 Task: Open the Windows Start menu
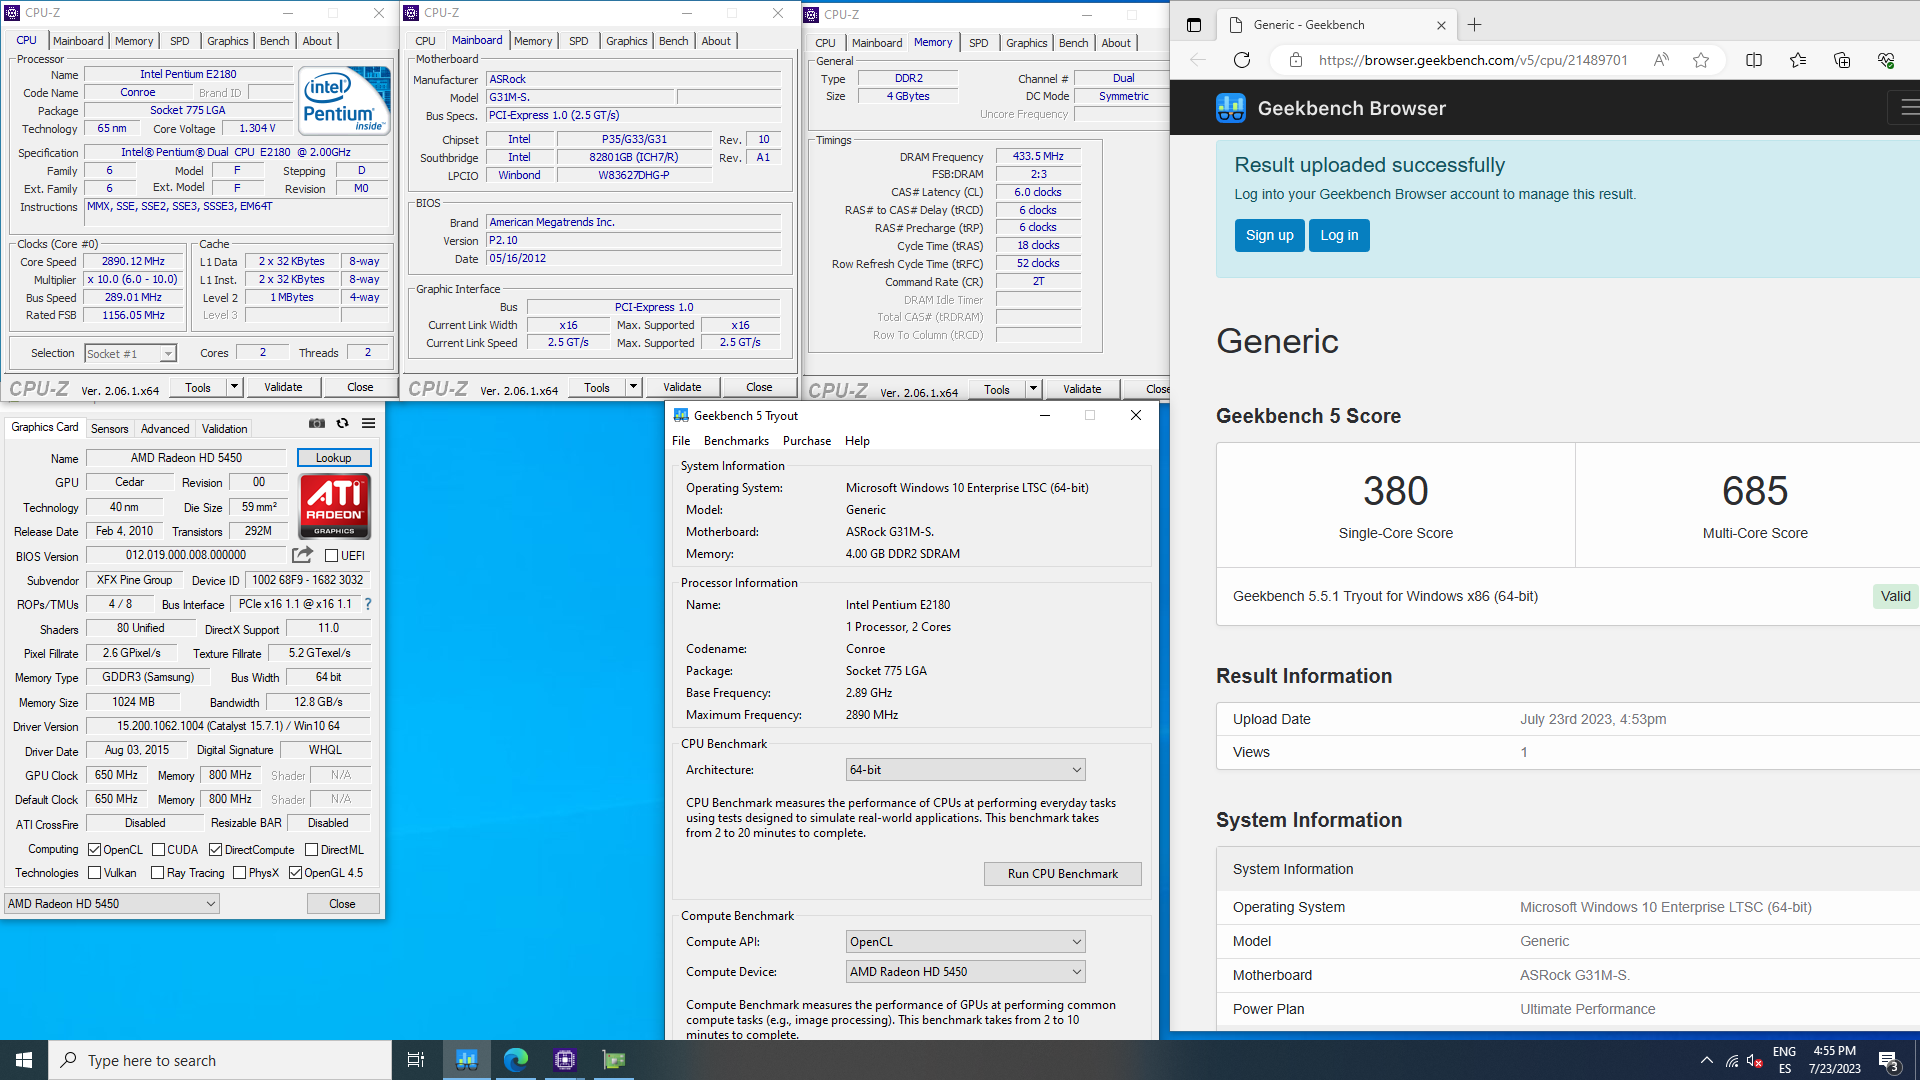click(24, 1060)
